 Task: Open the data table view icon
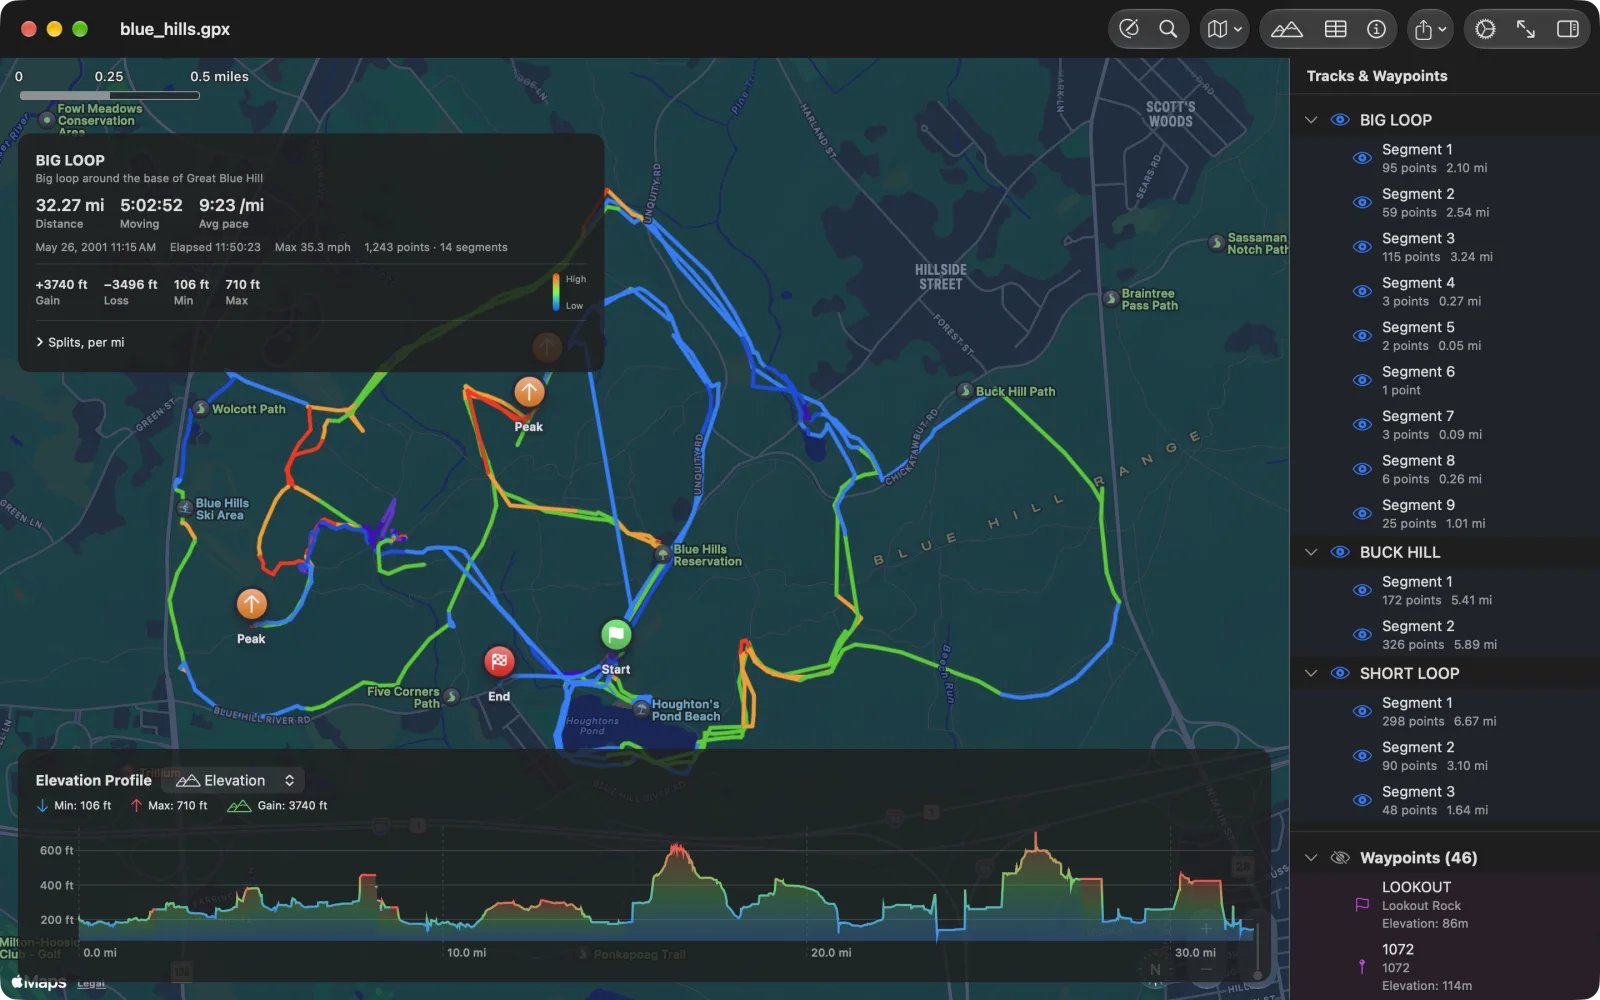(x=1335, y=29)
